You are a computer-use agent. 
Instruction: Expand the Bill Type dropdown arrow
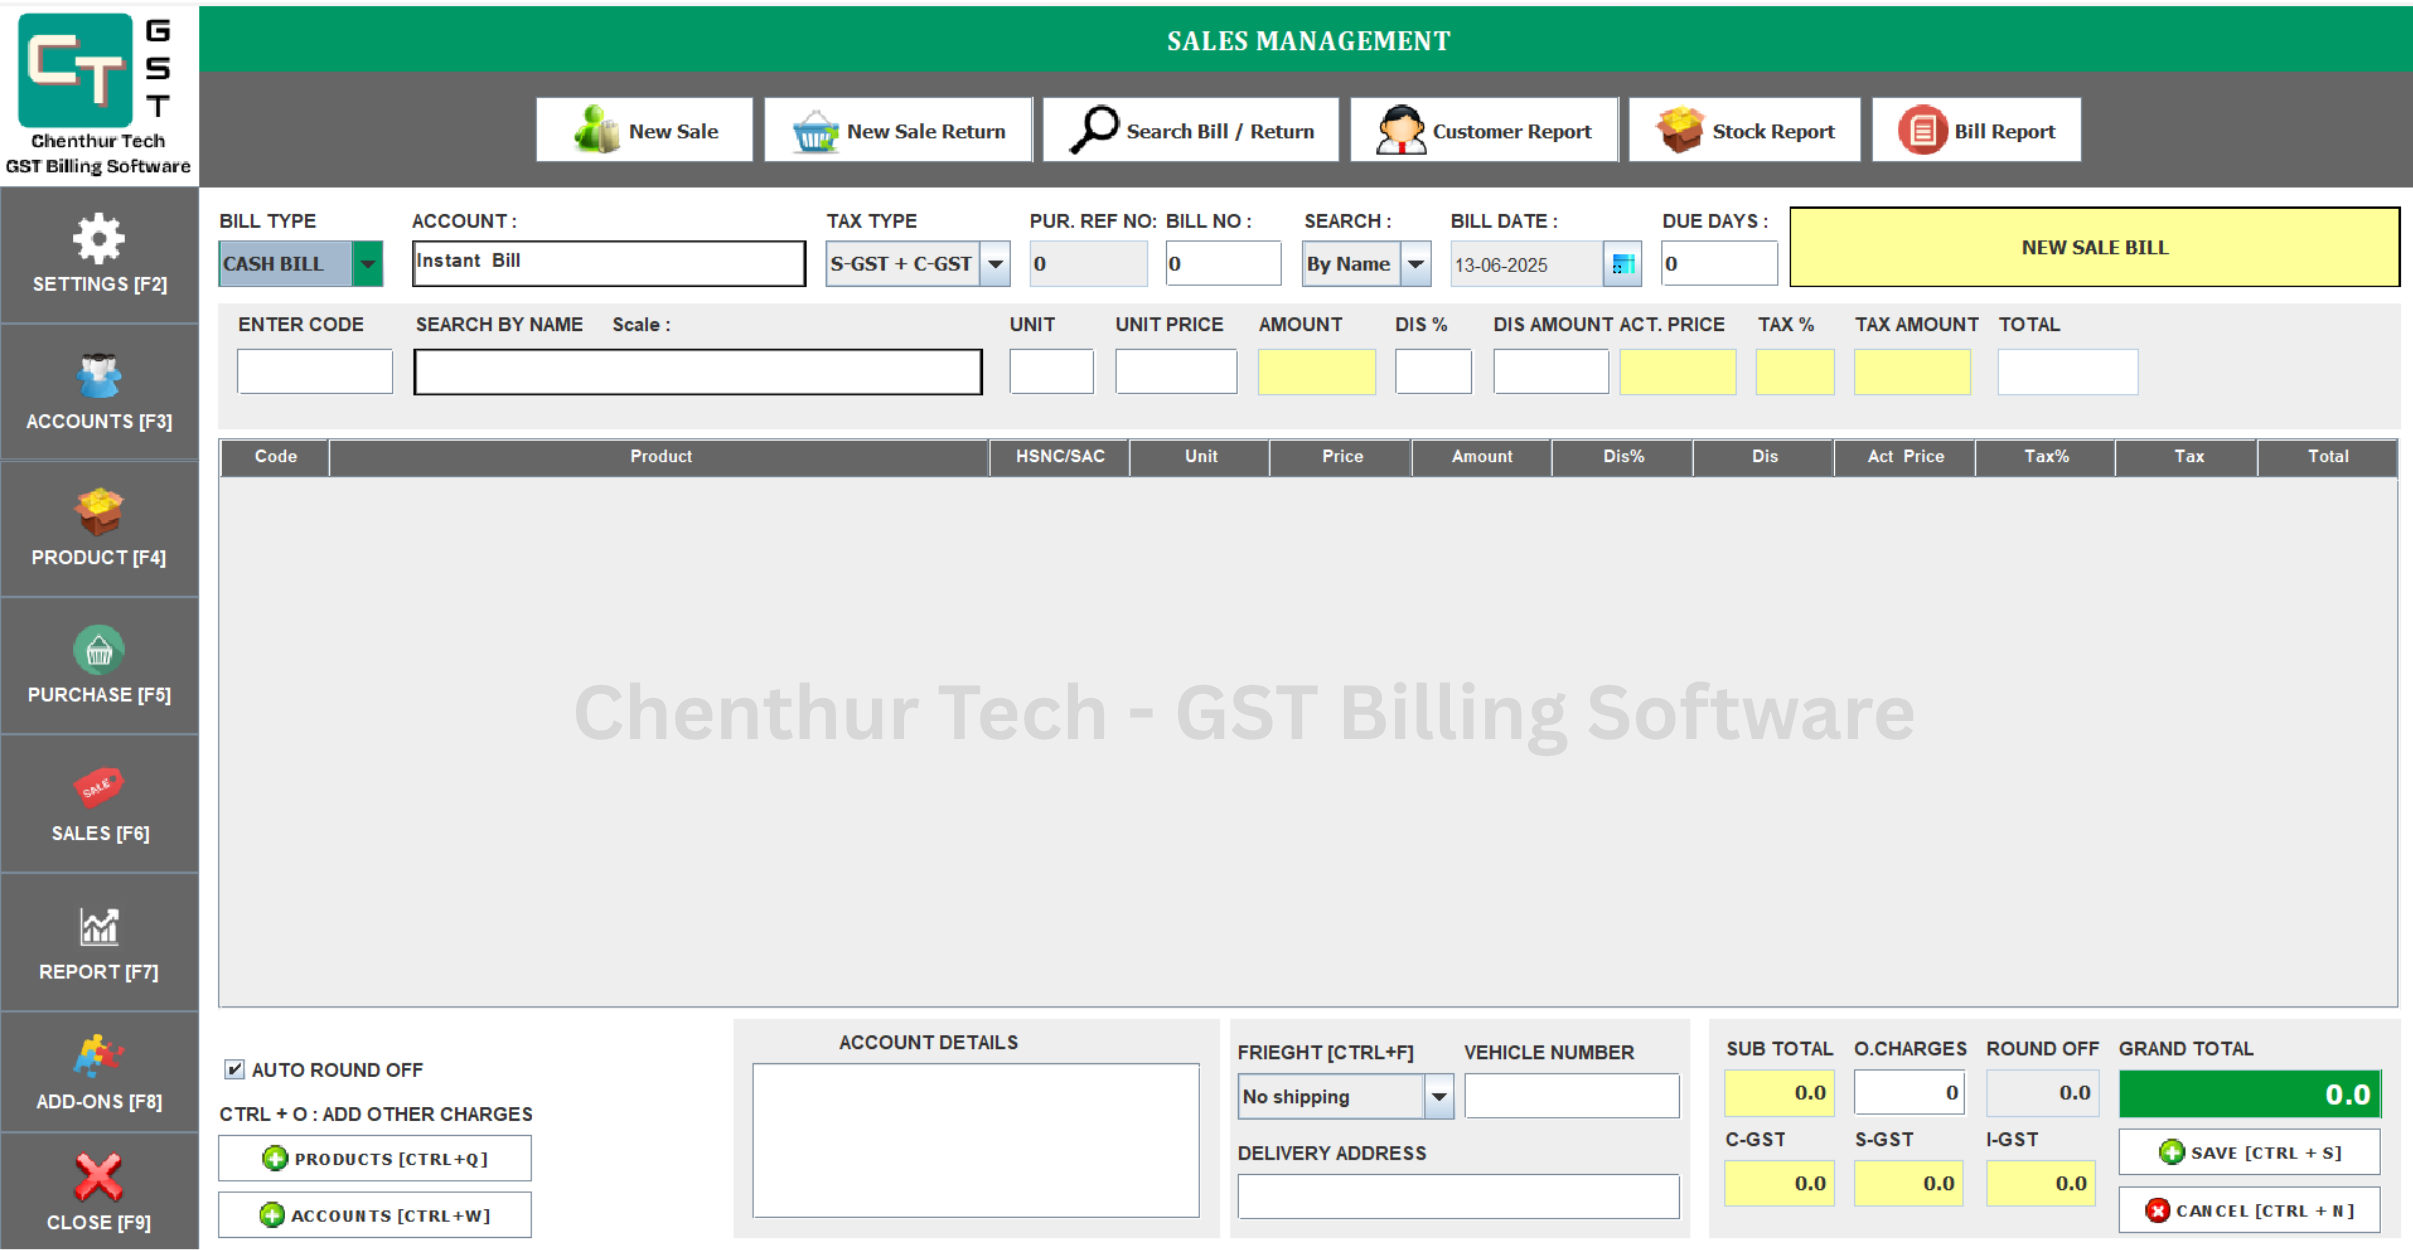point(367,264)
